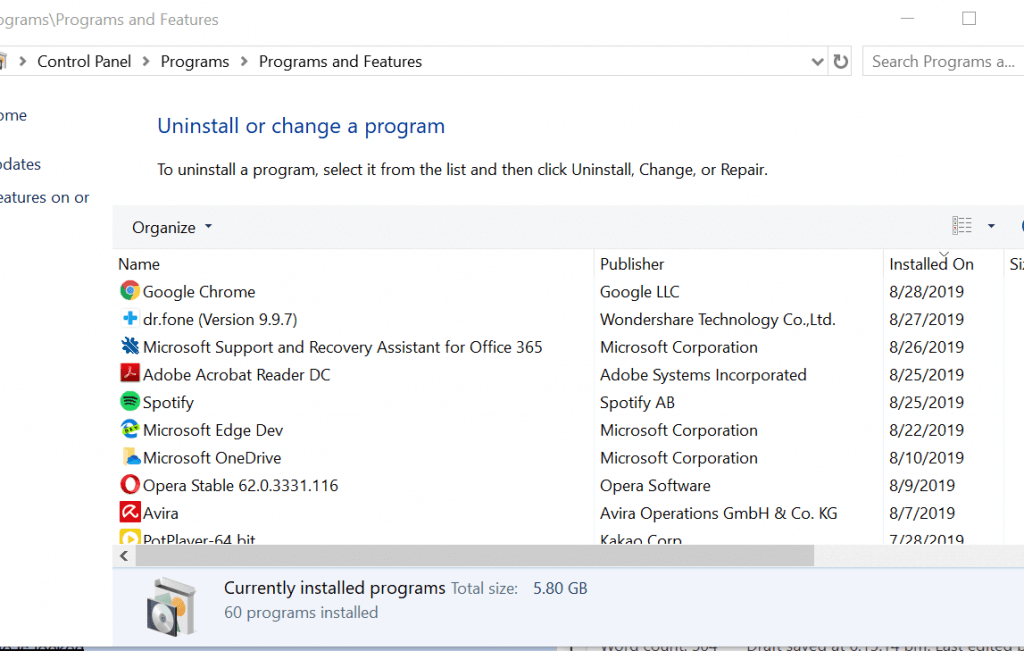Navigate to Control Panel breadcrumb
The image size is (1024, 651).
(84, 61)
